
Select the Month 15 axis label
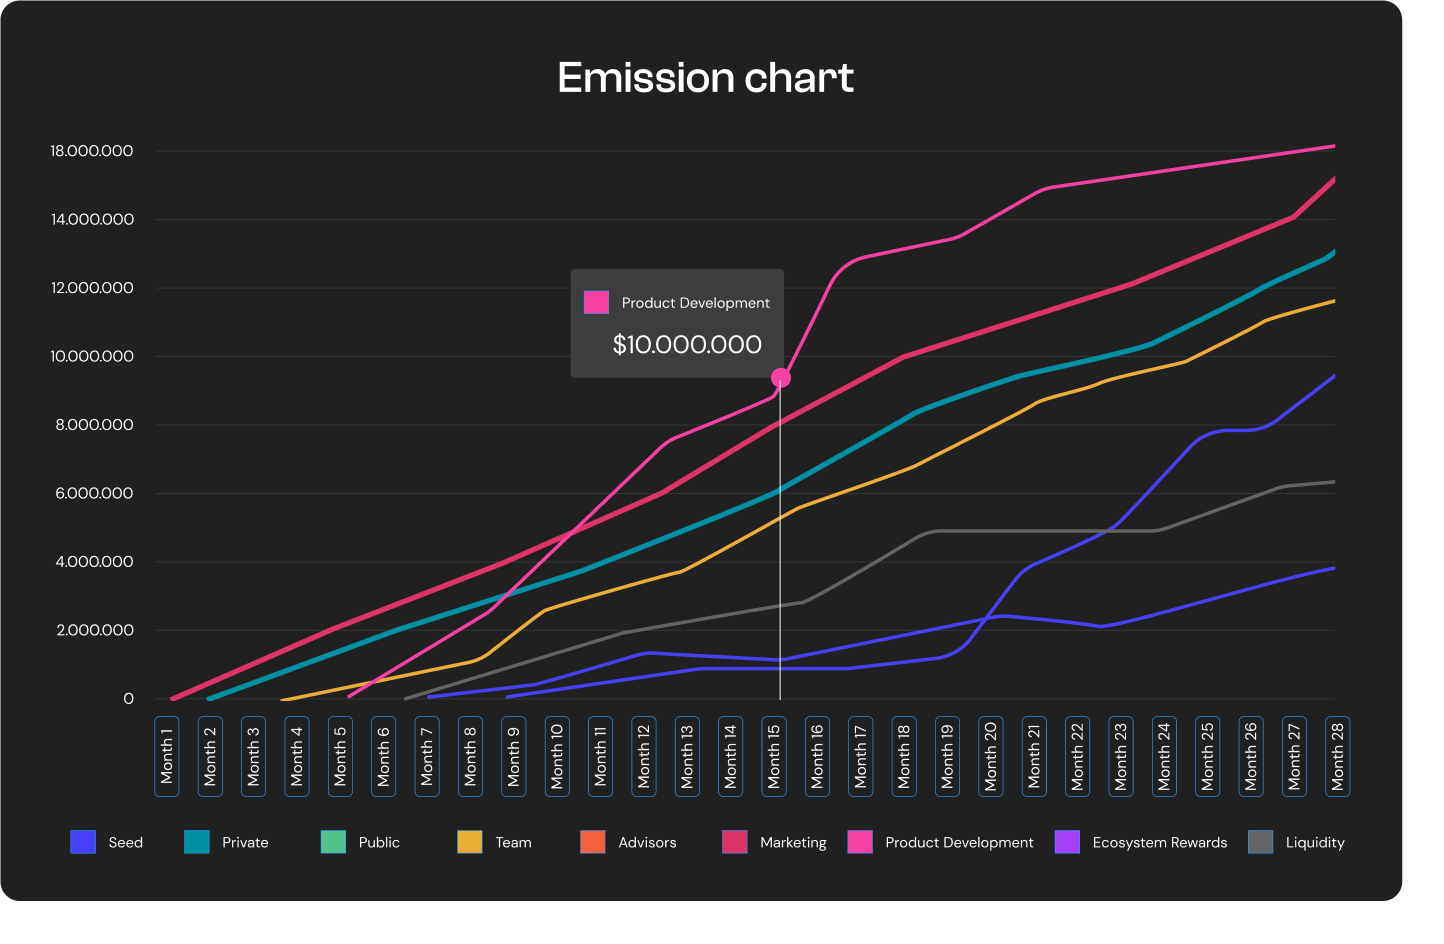coord(774,757)
